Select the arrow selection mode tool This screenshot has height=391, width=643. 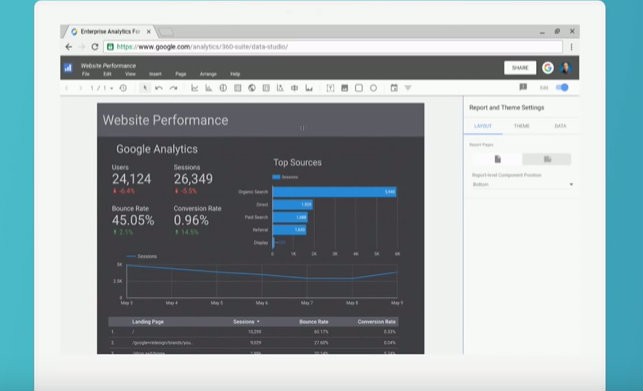tap(144, 88)
